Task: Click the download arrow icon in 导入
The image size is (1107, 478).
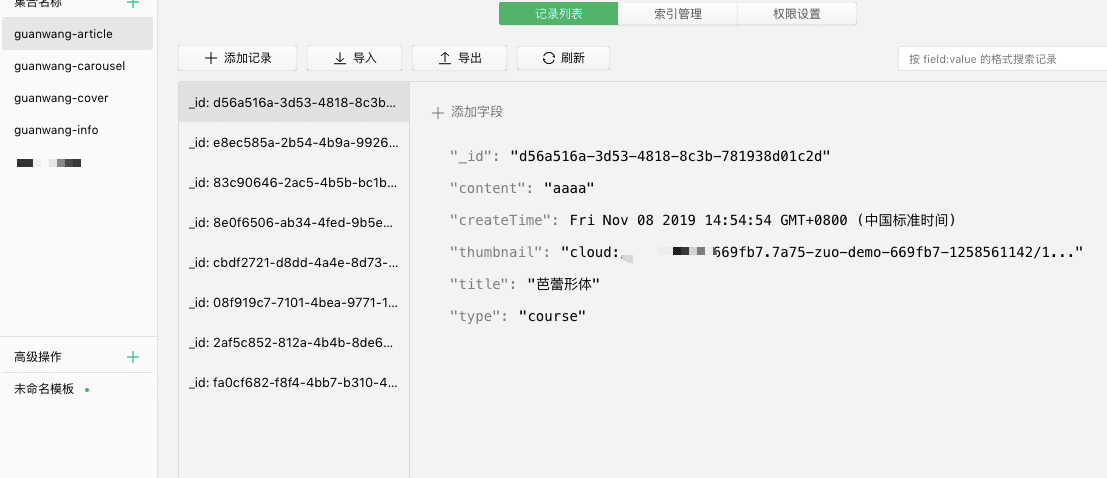Action: pos(340,59)
